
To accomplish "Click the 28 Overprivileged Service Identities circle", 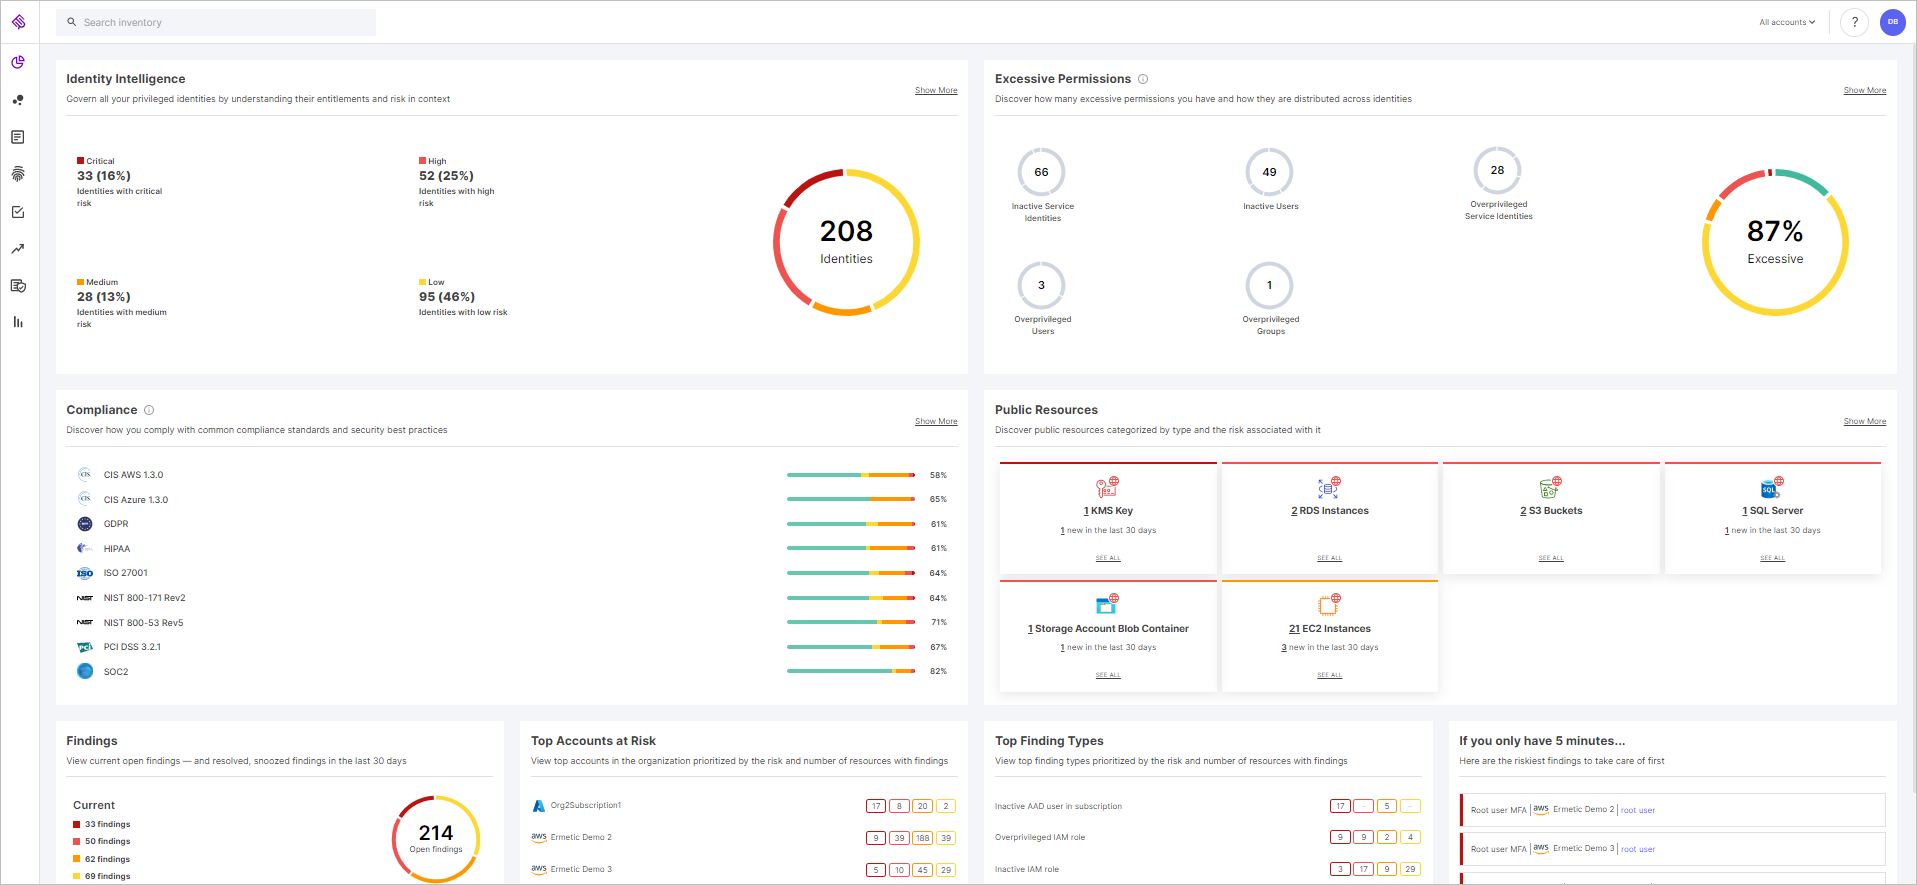I will (x=1497, y=170).
